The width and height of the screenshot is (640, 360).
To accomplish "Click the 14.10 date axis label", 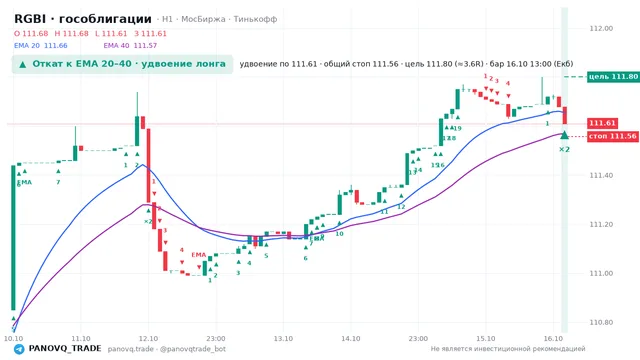I will coord(351,339).
